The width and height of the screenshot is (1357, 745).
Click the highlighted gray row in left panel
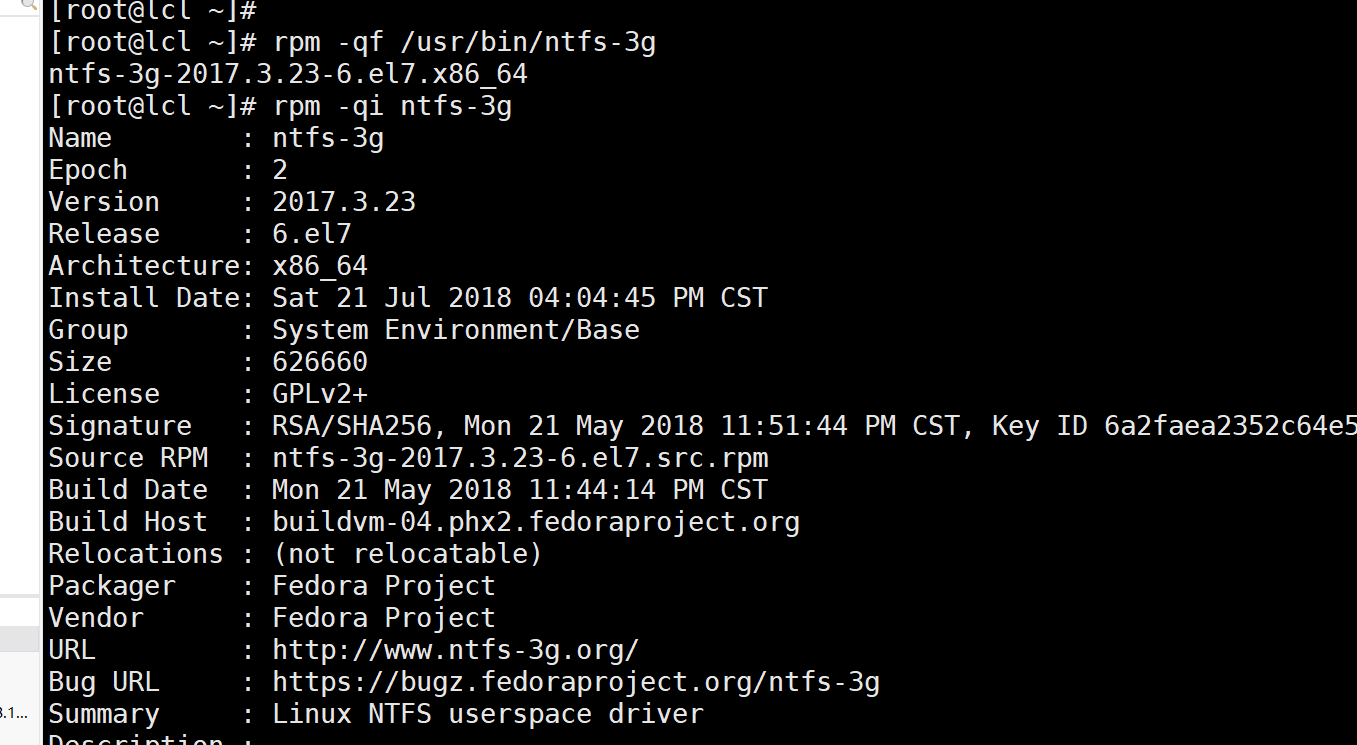18,639
